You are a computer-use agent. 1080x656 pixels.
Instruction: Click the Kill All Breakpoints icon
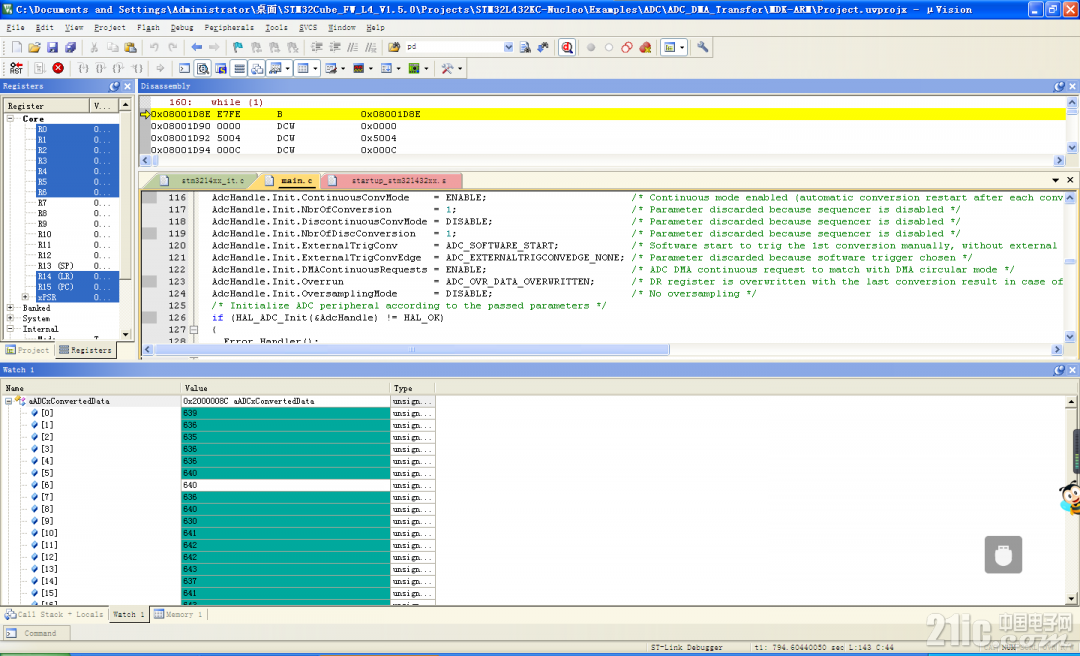[645, 47]
